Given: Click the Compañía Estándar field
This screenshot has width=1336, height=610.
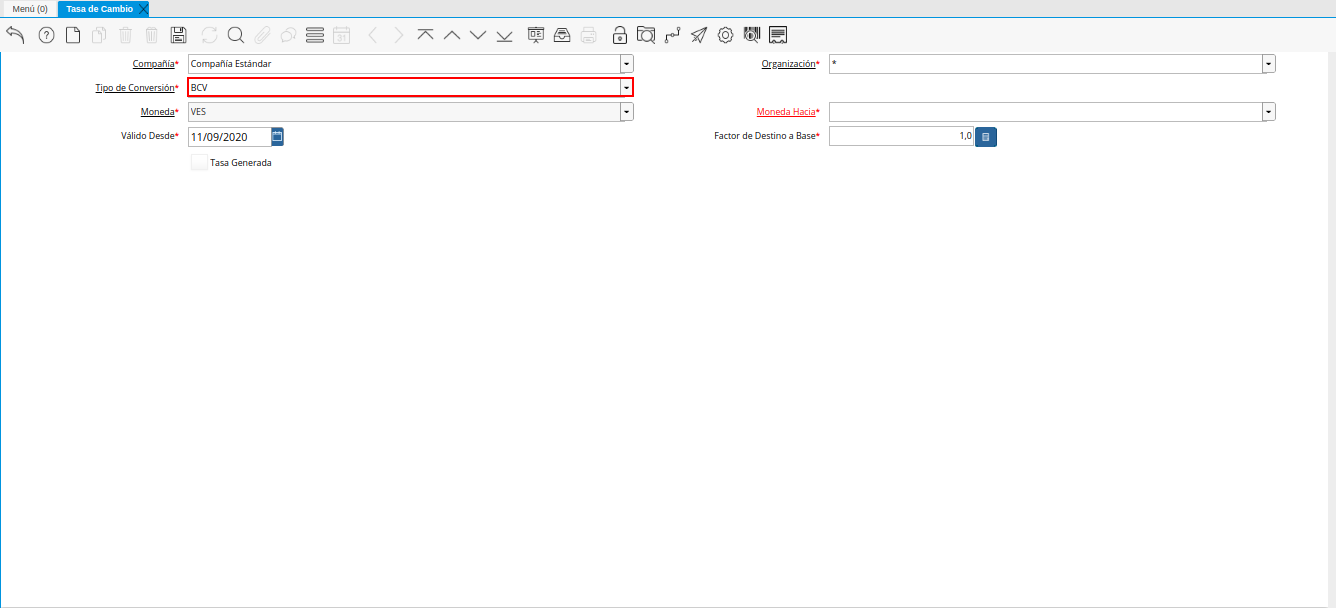Looking at the screenshot, I should coord(404,64).
